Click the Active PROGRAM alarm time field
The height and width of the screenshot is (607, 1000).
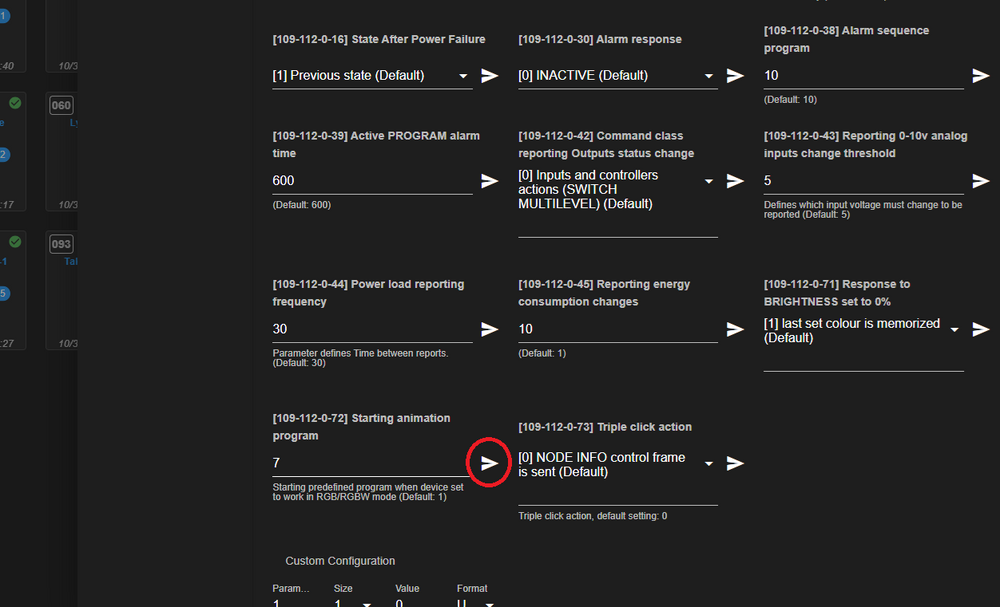coord(372,181)
